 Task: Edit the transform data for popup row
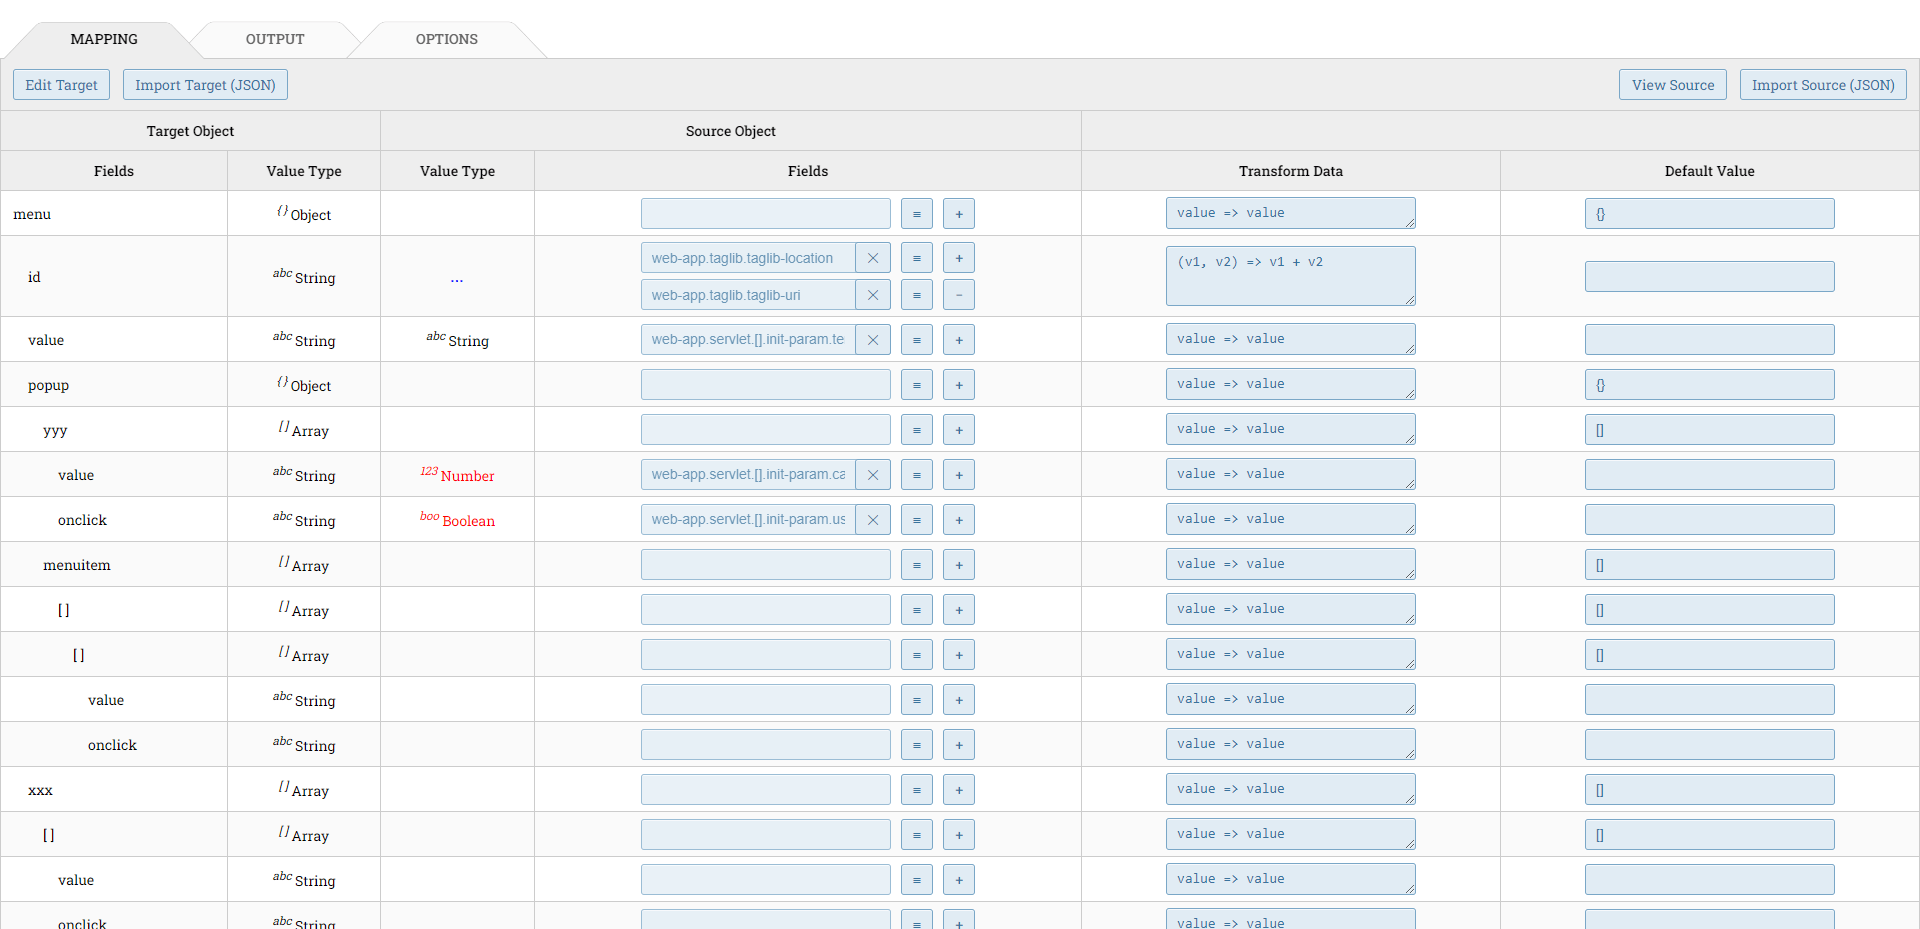pyautogui.click(x=1291, y=384)
